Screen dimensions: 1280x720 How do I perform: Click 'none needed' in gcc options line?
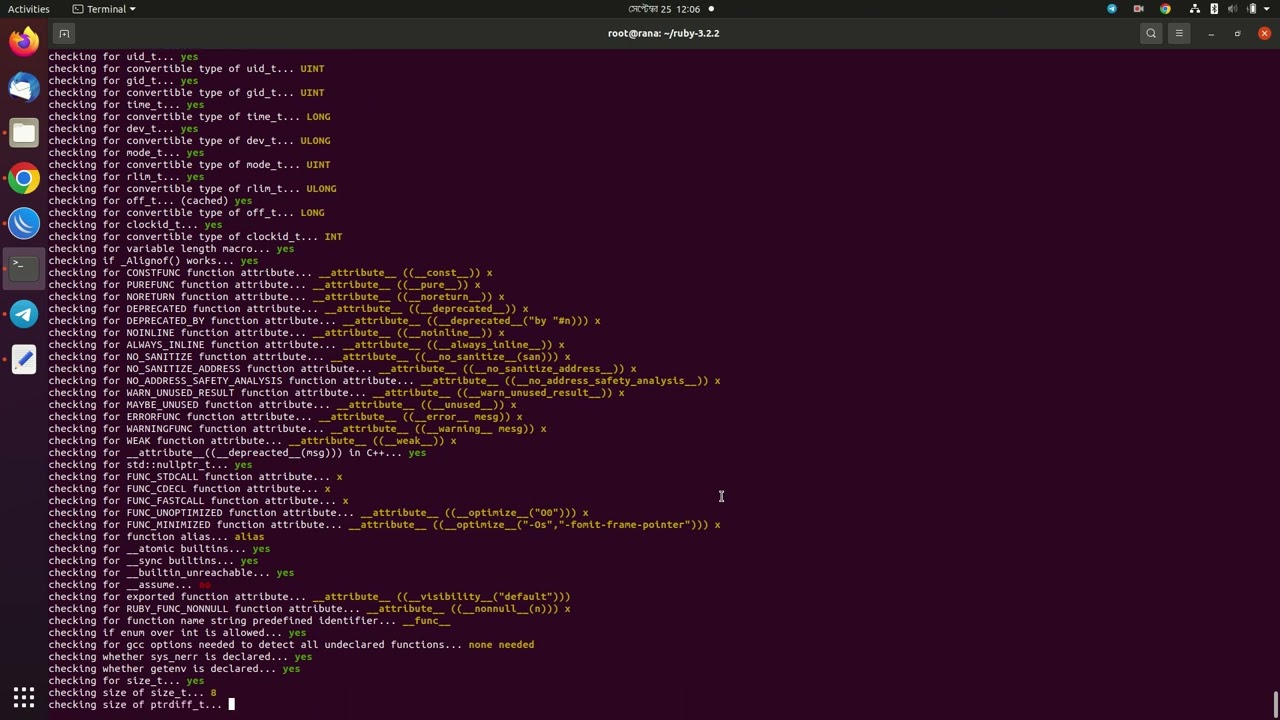[501, 645]
